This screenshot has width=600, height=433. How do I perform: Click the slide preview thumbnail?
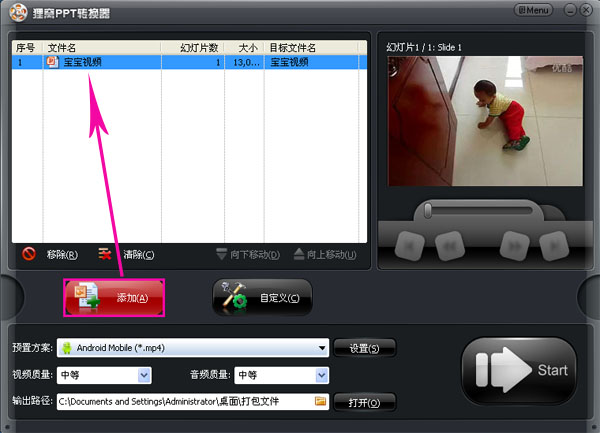[485, 121]
